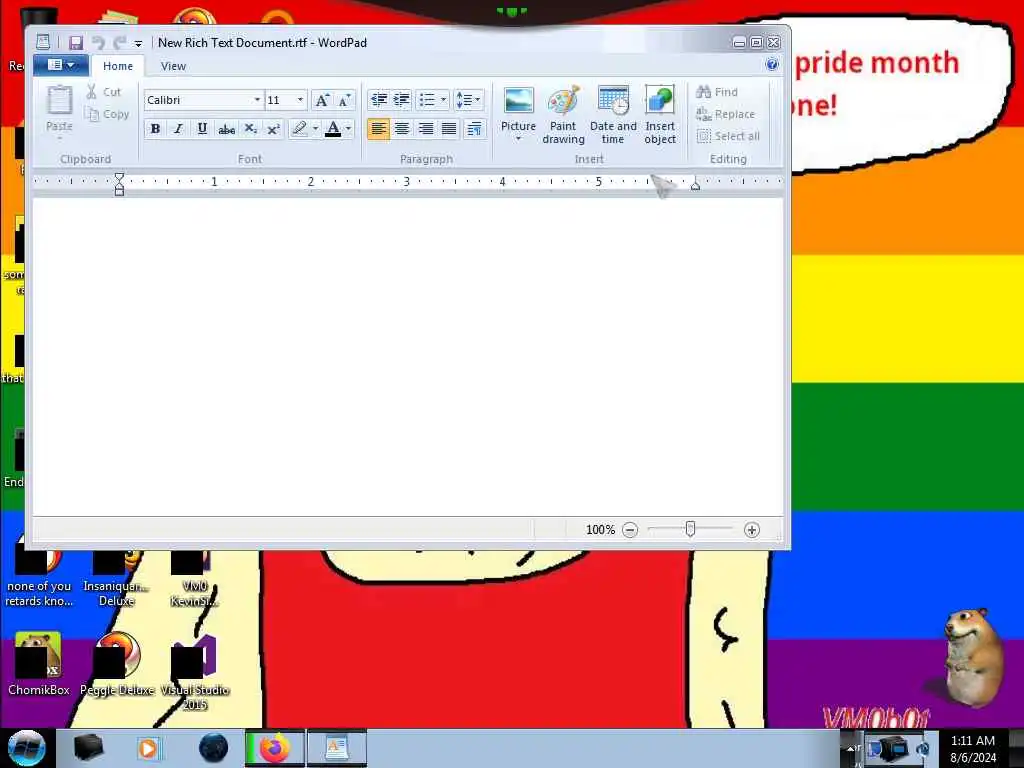Open Firefox from the taskbar
The width and height of the screenshot is (1024, 768).
coord(274,748)
